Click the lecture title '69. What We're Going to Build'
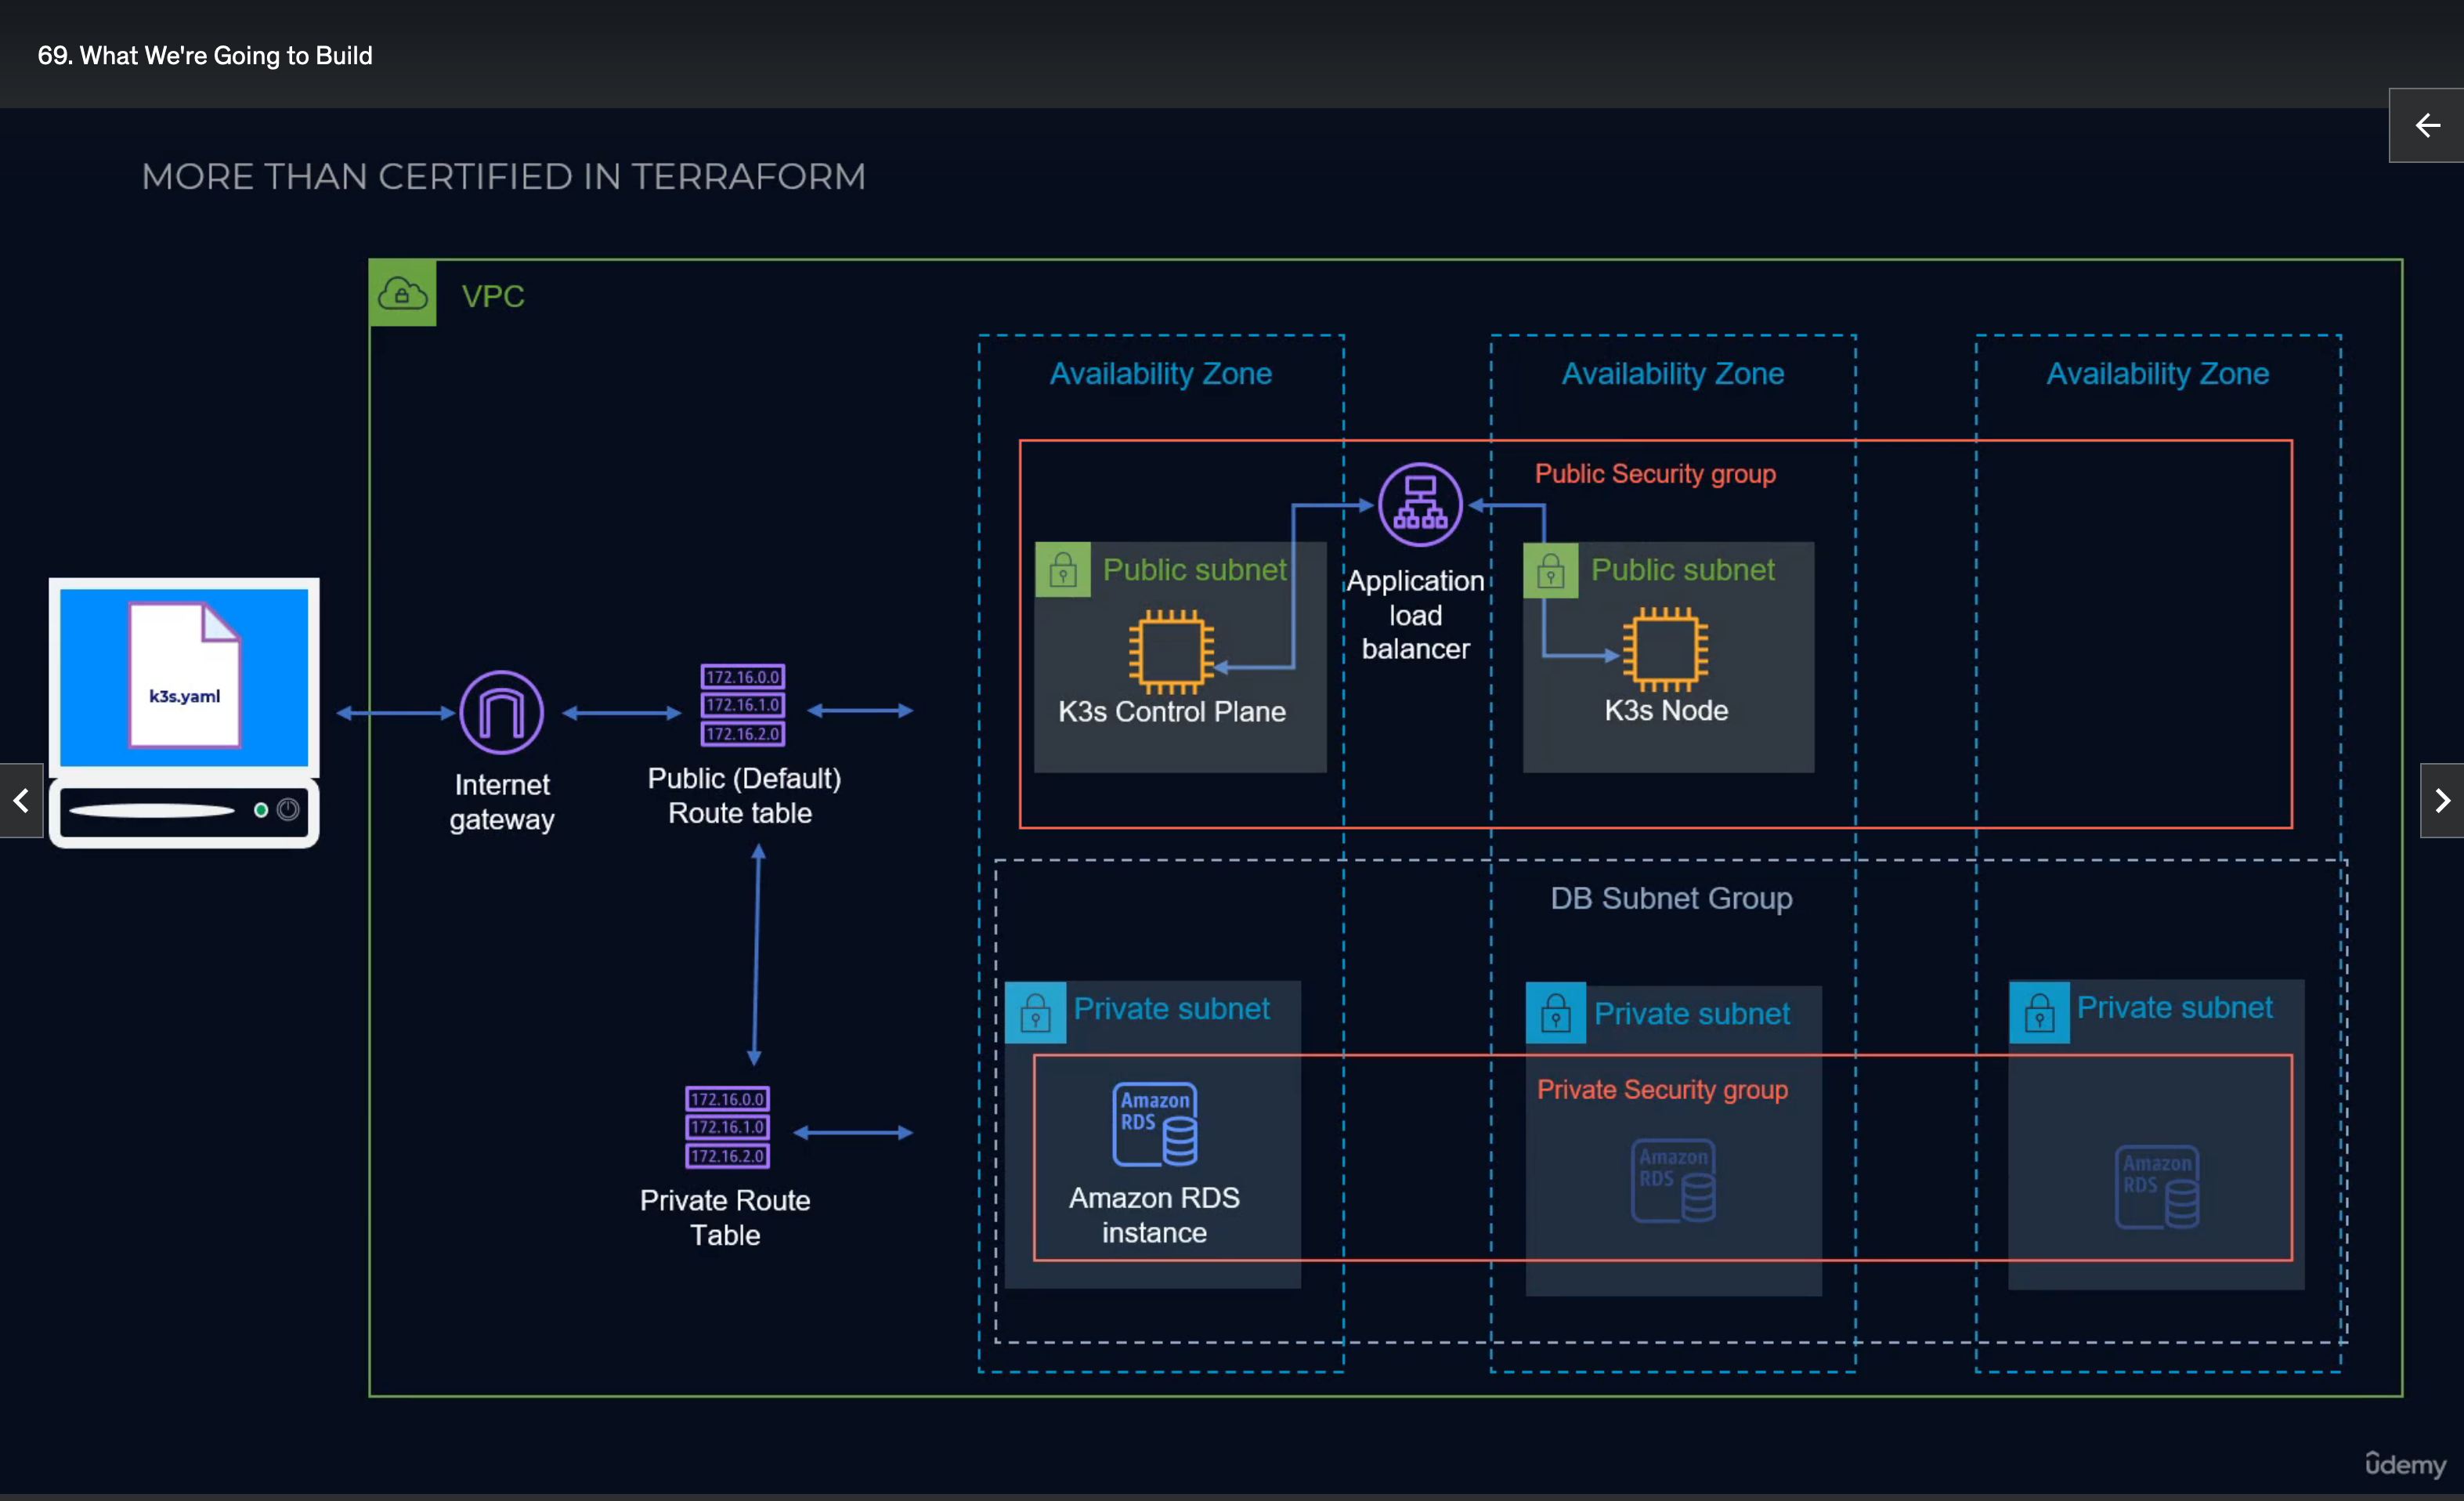Viewport: 2464px width, 1501px height. [205, 55]
